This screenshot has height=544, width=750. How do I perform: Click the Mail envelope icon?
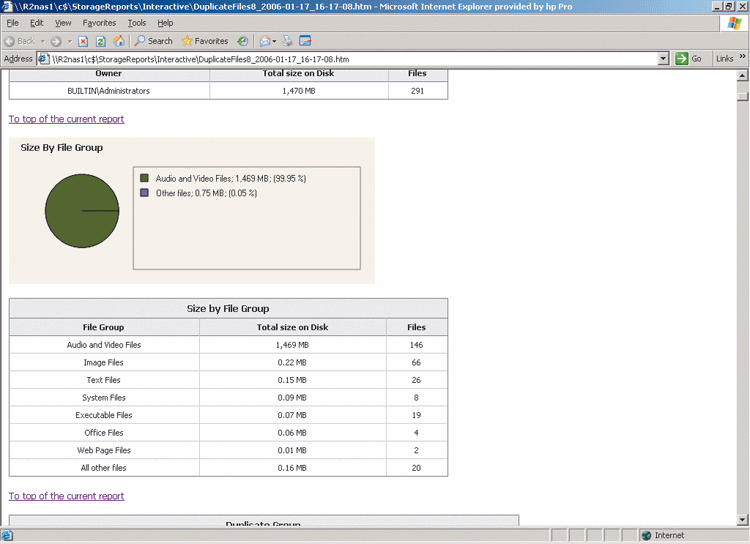click(265, 41)
